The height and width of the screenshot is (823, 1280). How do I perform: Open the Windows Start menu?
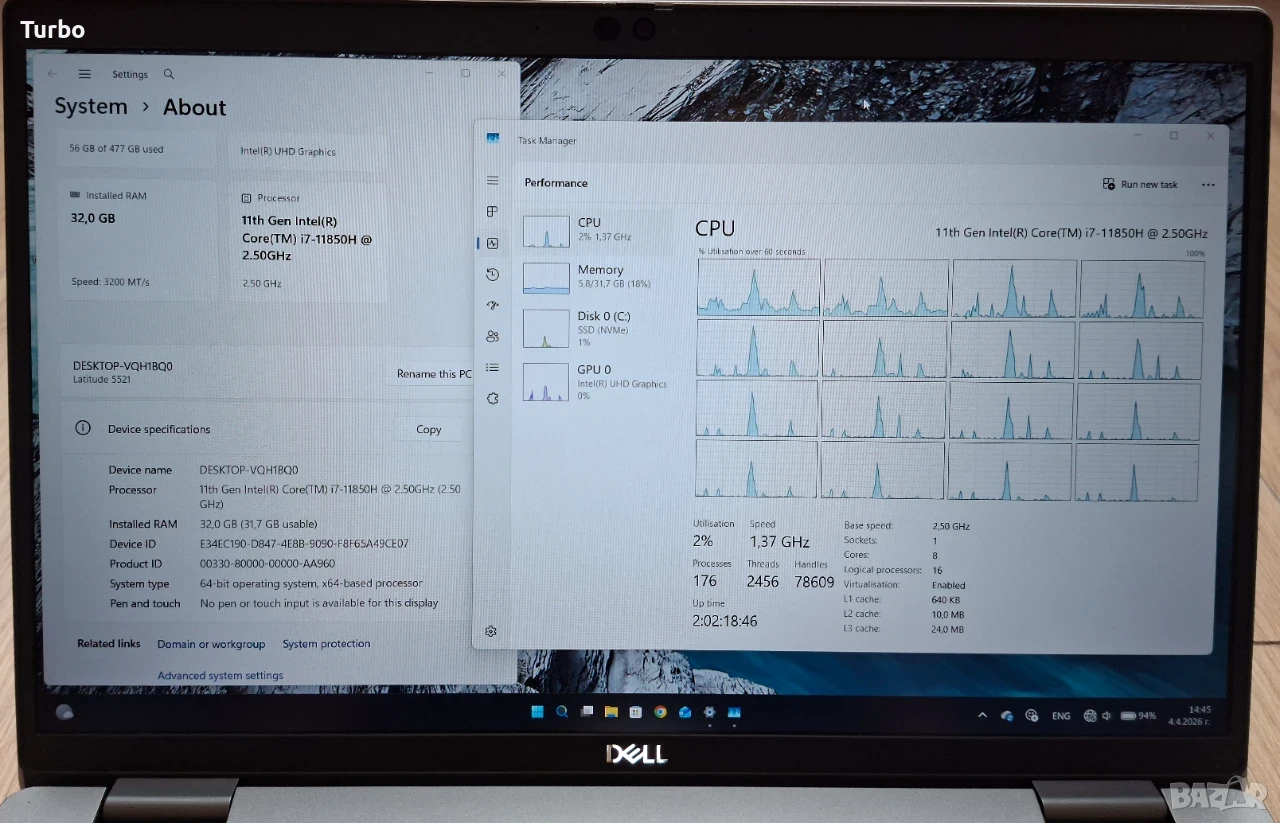(538, 712)
